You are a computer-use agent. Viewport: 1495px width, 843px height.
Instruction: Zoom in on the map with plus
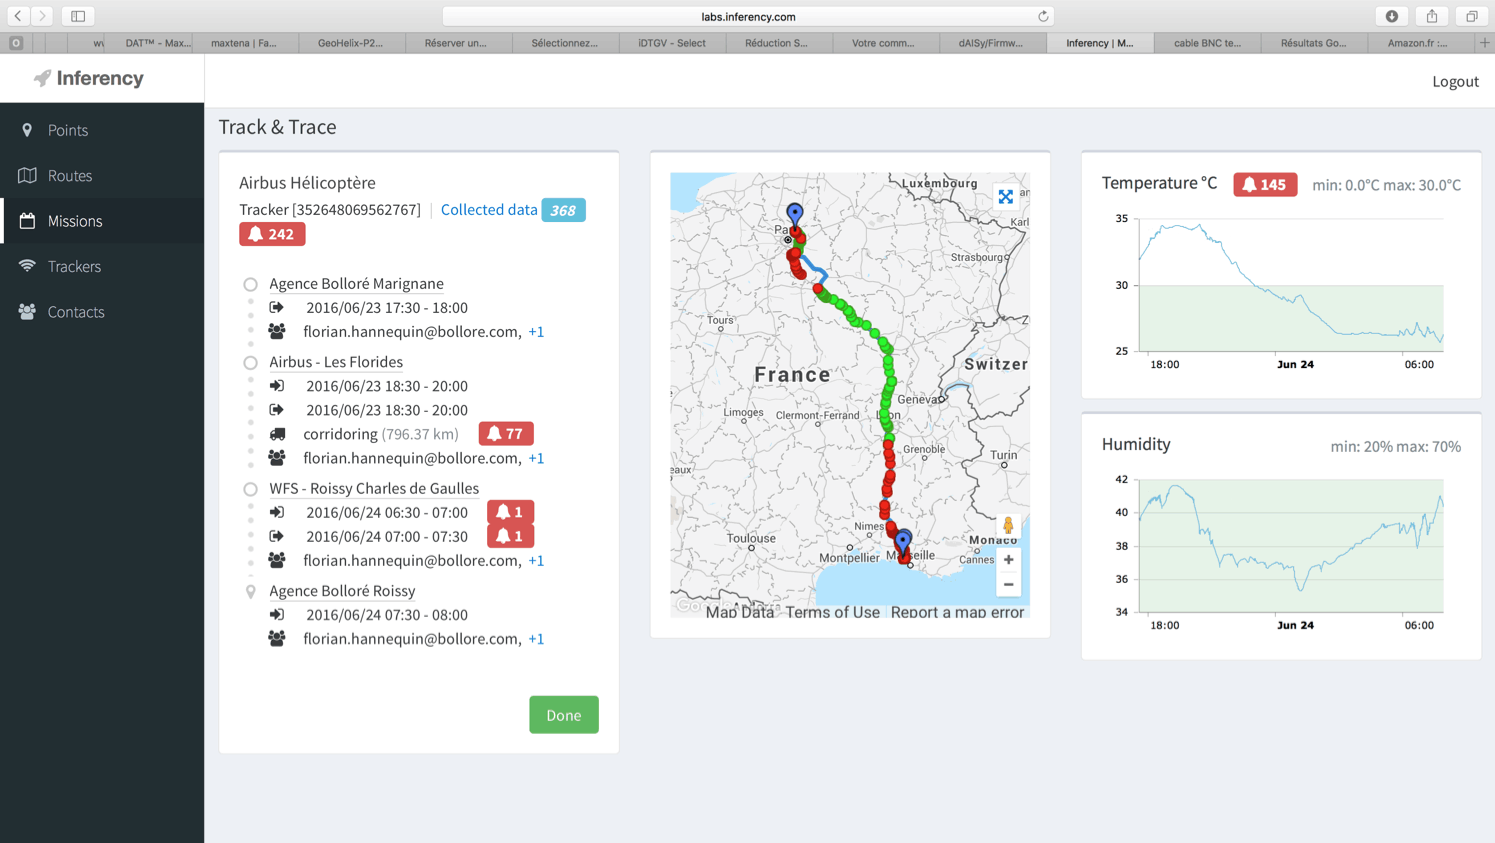click(1008, 560)
